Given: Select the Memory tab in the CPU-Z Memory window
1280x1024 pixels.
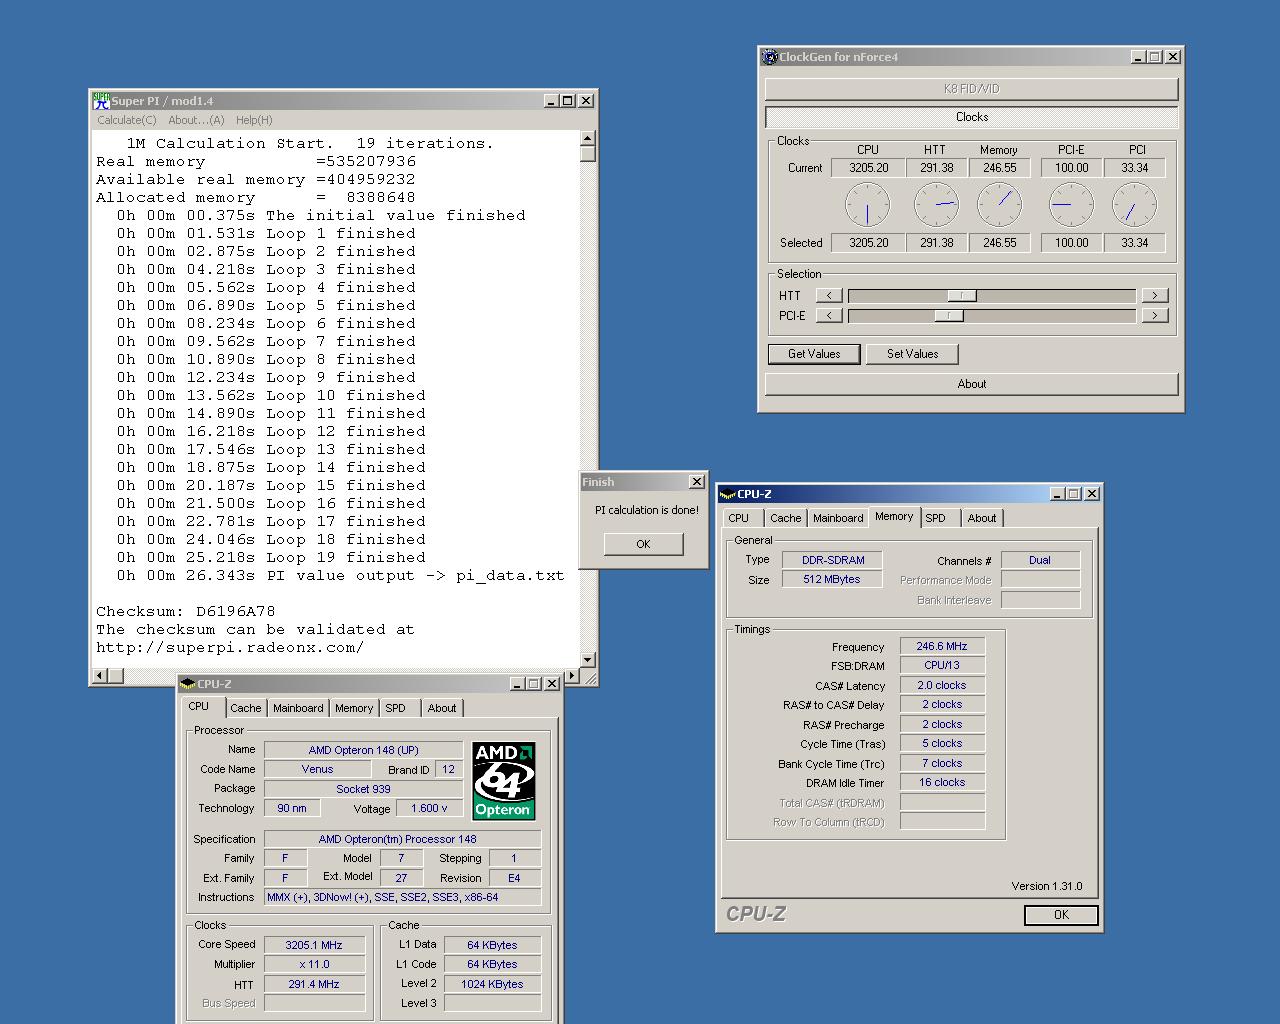Looking at the screenshot, I should 894,516.
